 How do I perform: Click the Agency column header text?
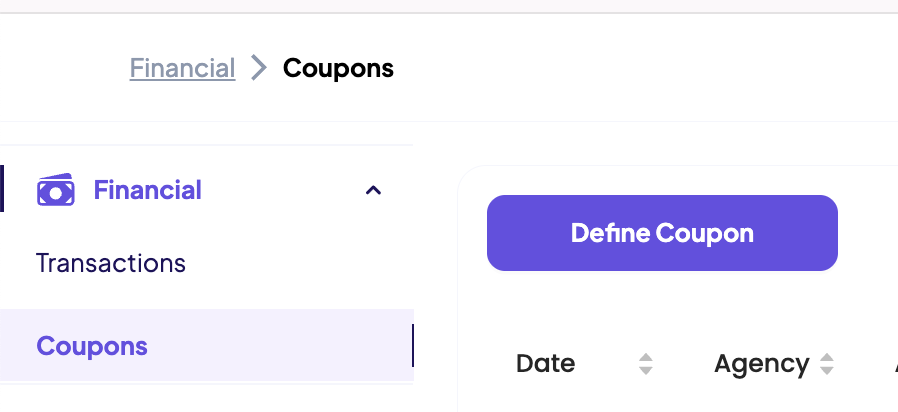tap(761, 364)
